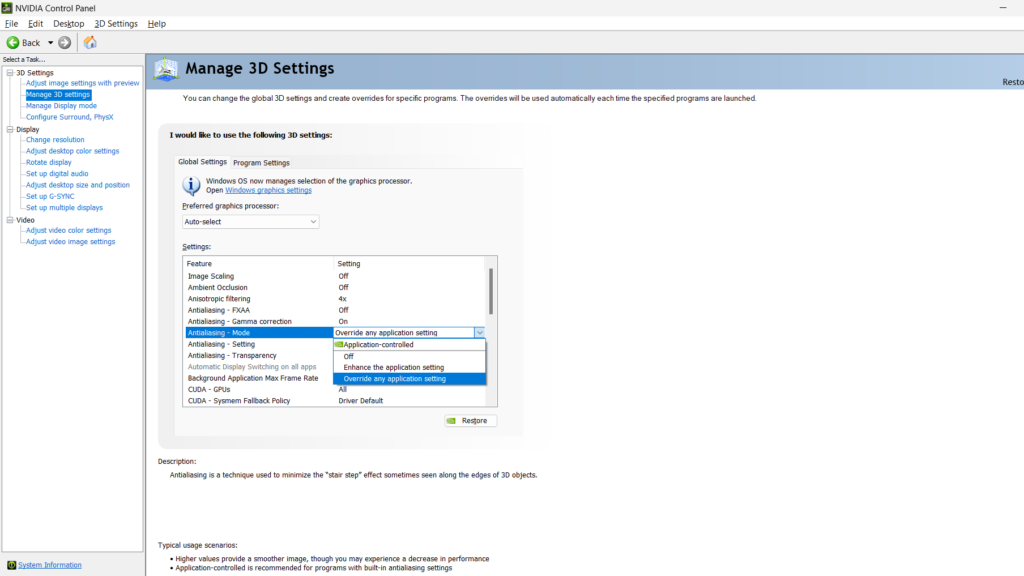The width and height of the screenshot is (1024, 576).
Task: Click the blue info icon above Preferred graphics processor
Action: click(189, 185)
